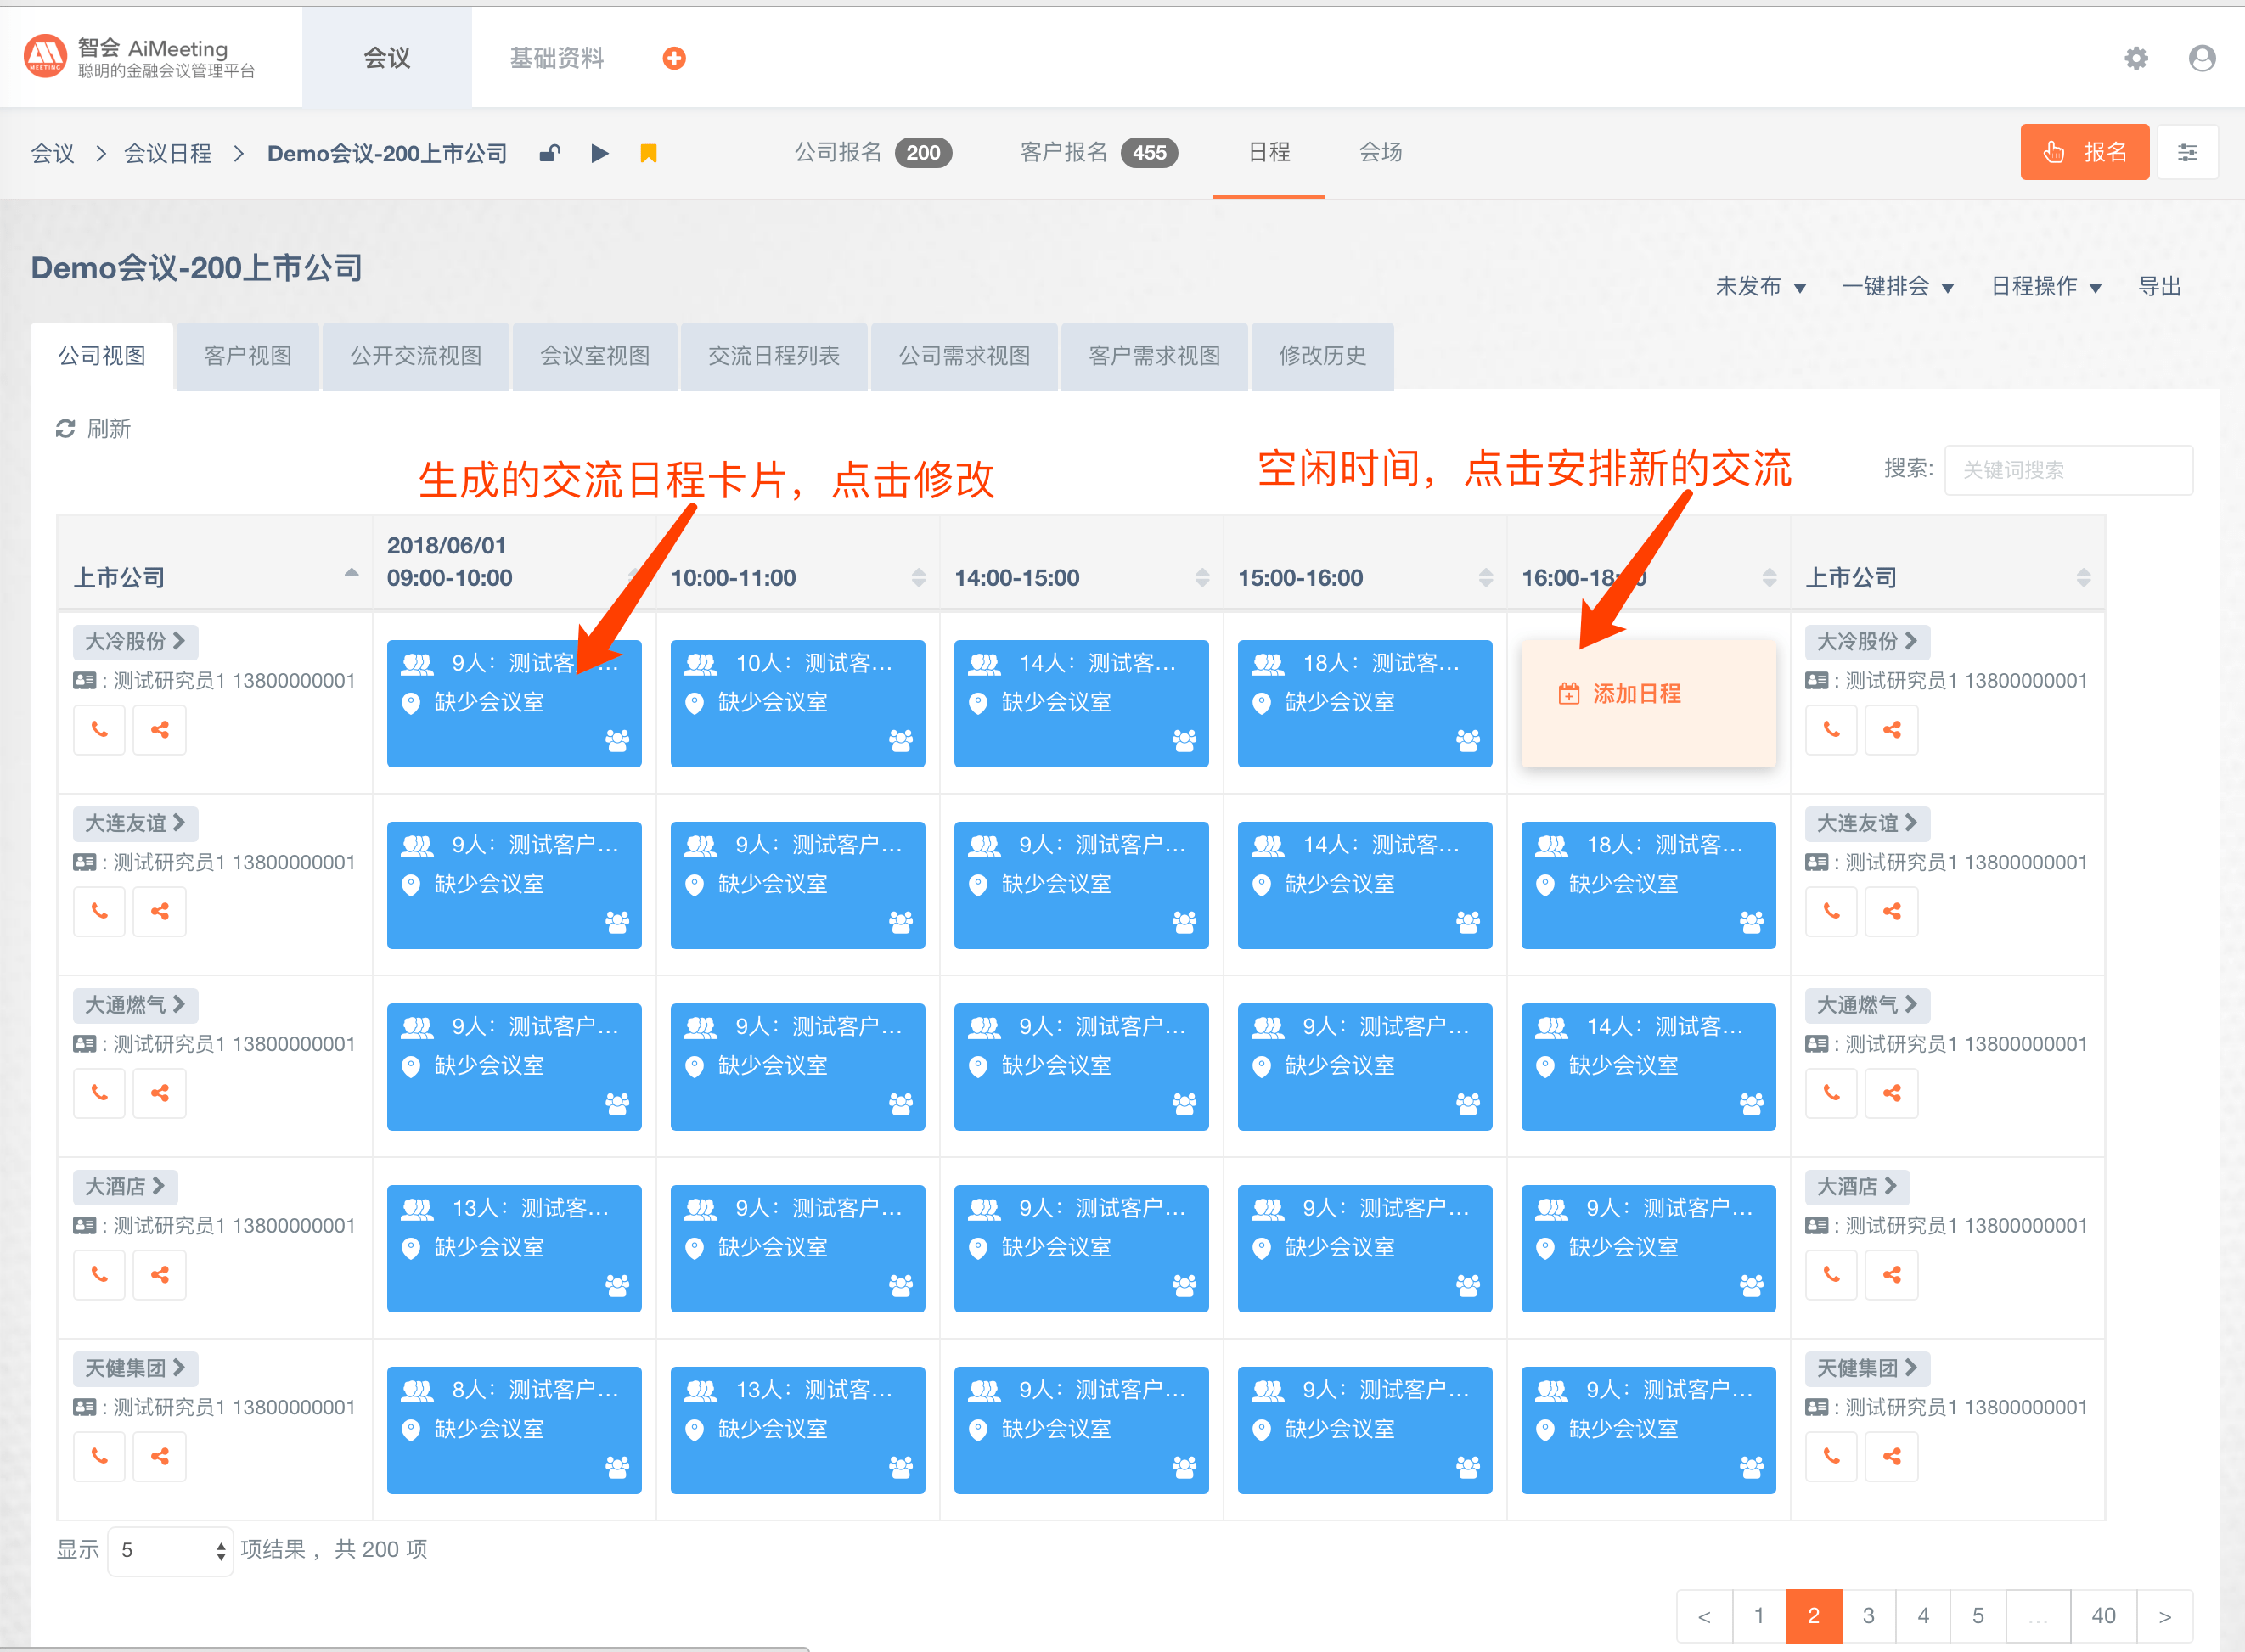Open the 日程操作 dropdown
This screenshot has width=2245, height=1652.
coord(2046,287)
